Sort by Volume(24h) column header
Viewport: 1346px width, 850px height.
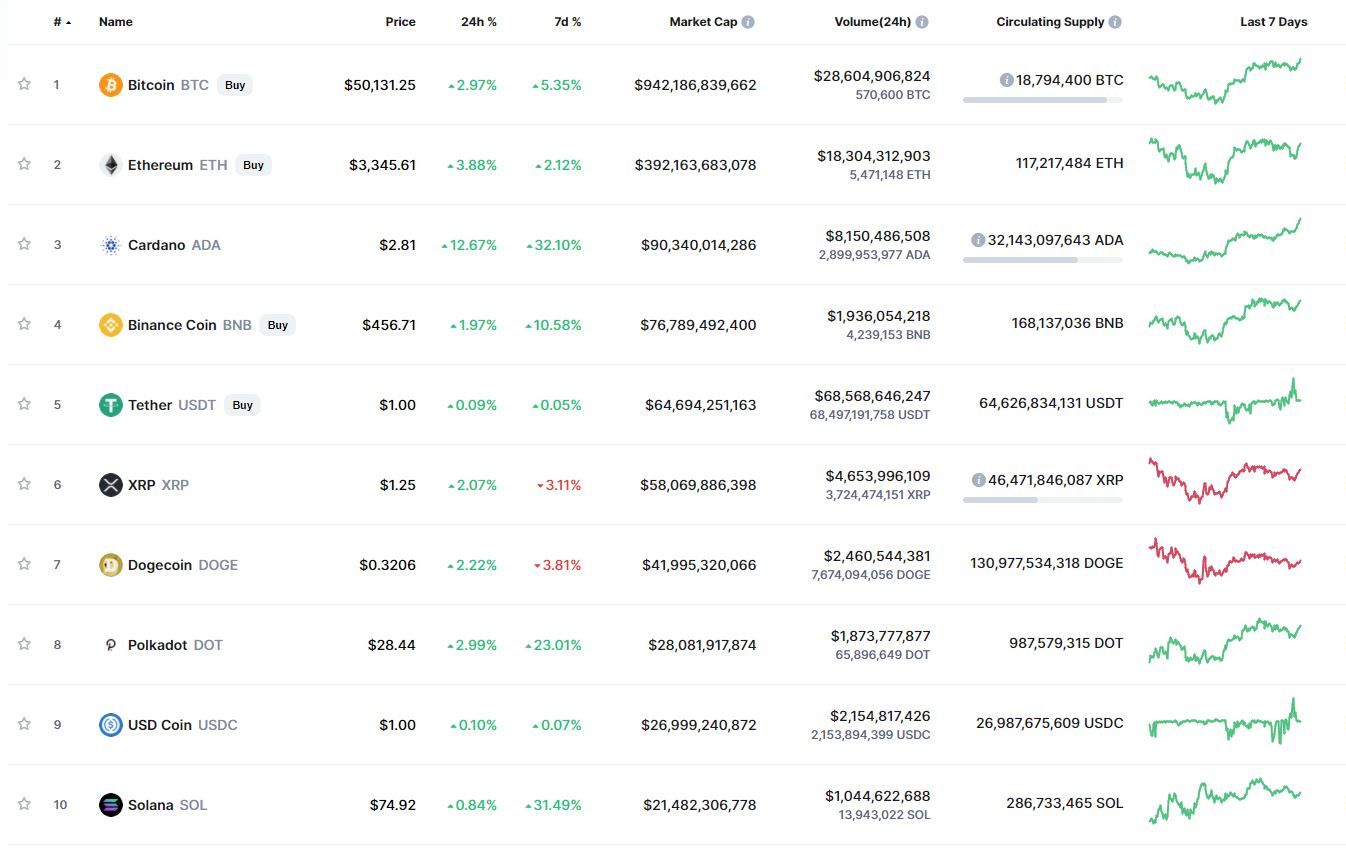(873, 22)
